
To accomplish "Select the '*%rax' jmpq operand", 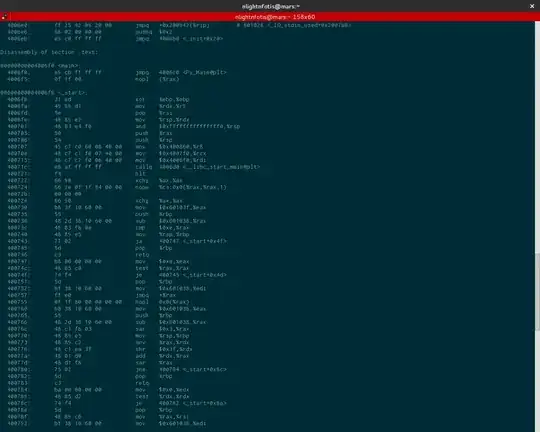I will (167, 295).
